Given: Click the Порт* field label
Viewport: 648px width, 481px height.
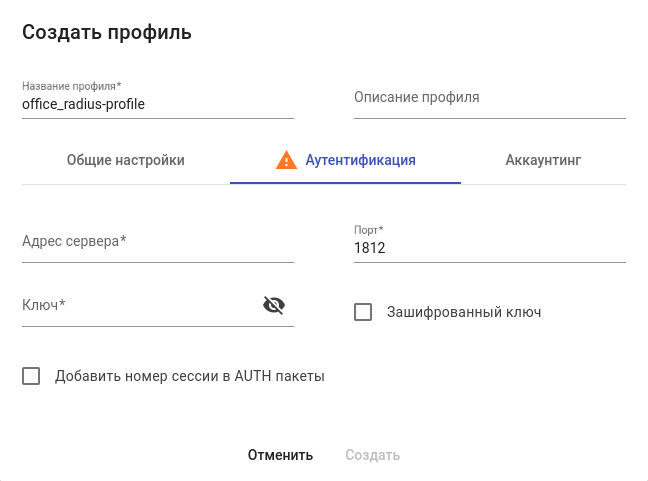Looking at the screenshot, I should (369, 230).
